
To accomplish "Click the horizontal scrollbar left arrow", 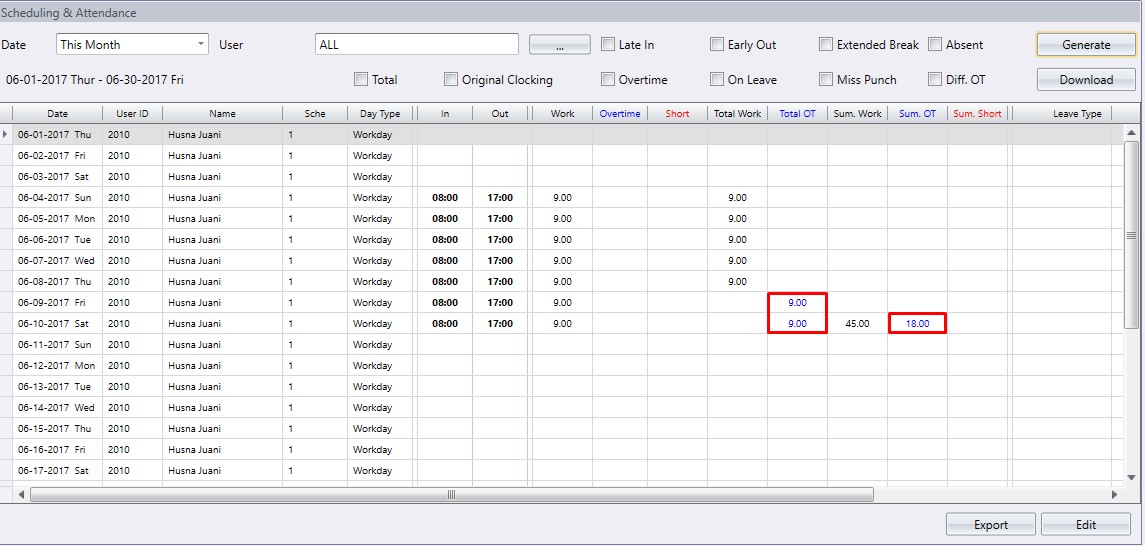I will [21, 495].
